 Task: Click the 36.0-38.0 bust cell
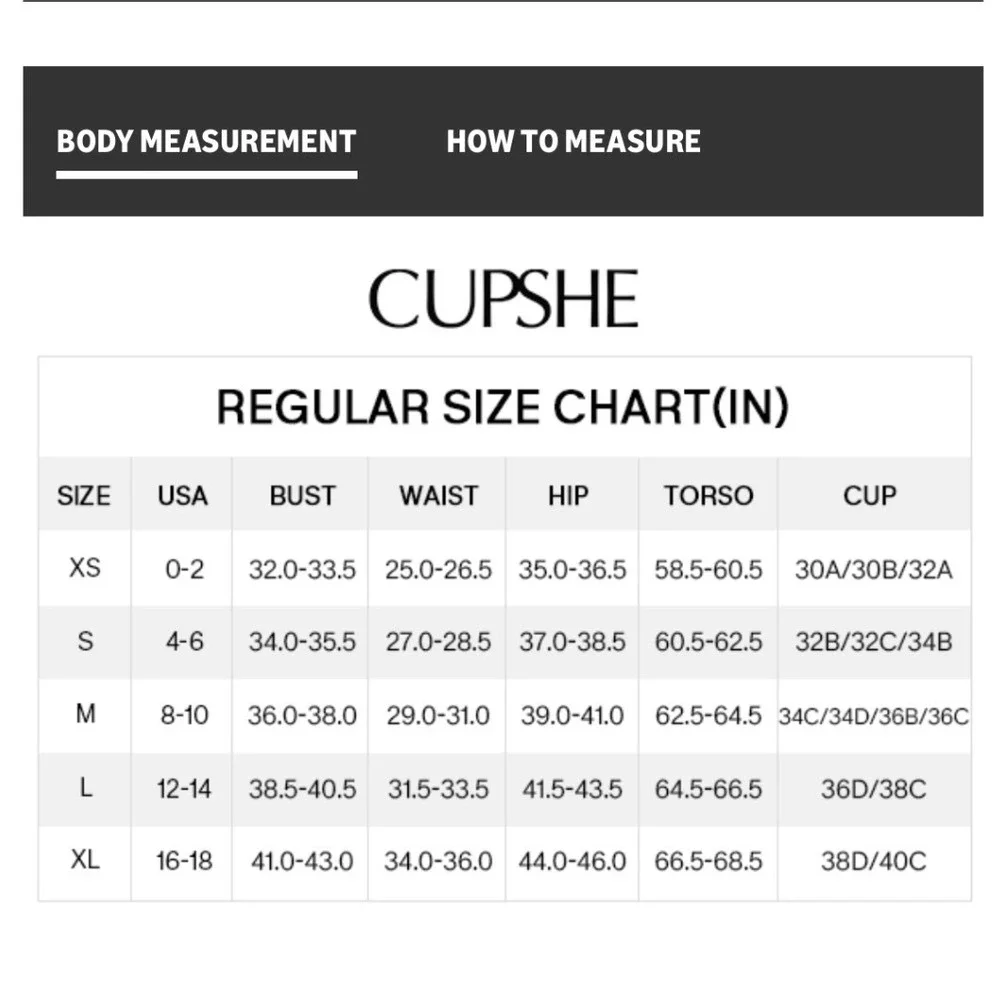(302, 716)
